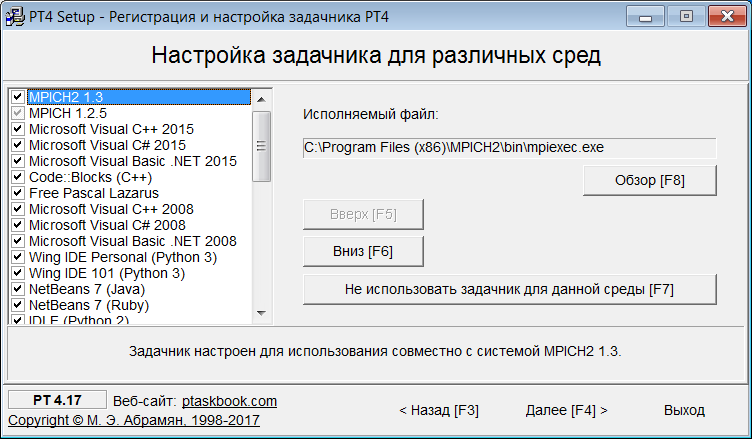This screenshot has width=752, height=439.
Task: Toggle Microsoft Visual Basic .NET 2008 checkbox
Action: (x=18, y=241)
